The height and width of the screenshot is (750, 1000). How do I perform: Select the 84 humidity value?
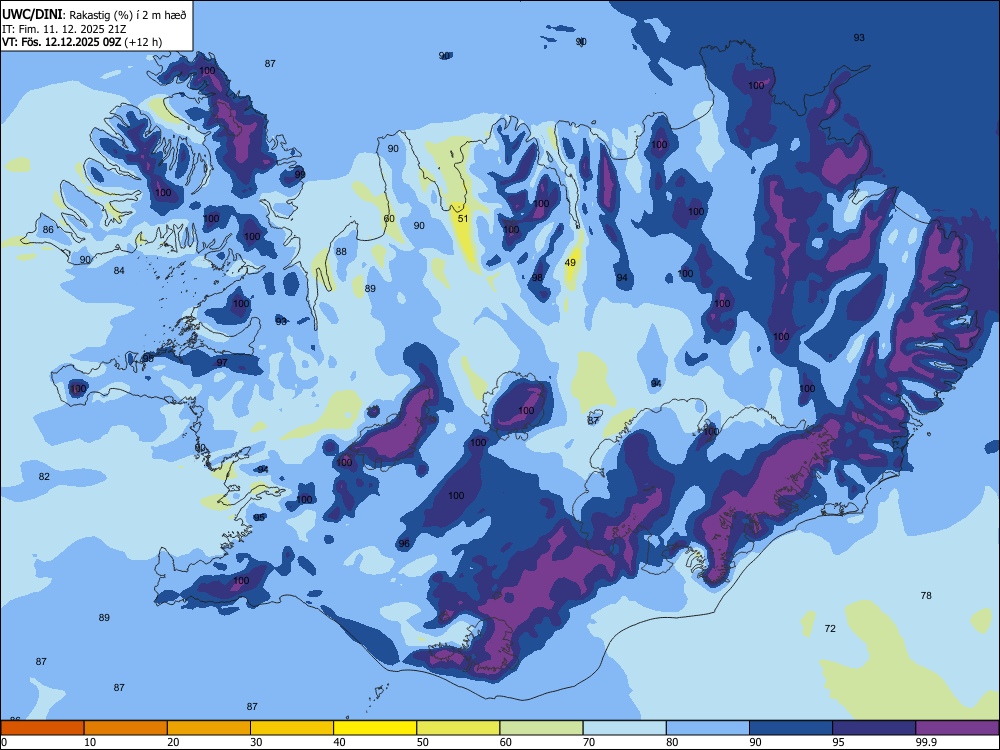(119, 271)
